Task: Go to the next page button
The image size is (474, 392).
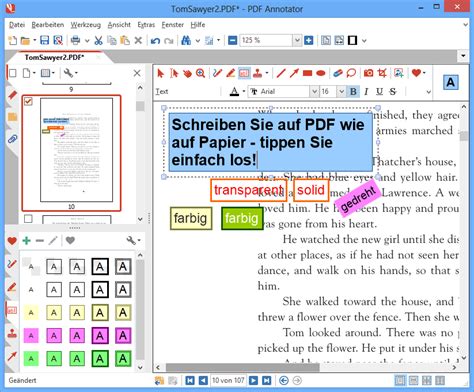Action: 253,380
